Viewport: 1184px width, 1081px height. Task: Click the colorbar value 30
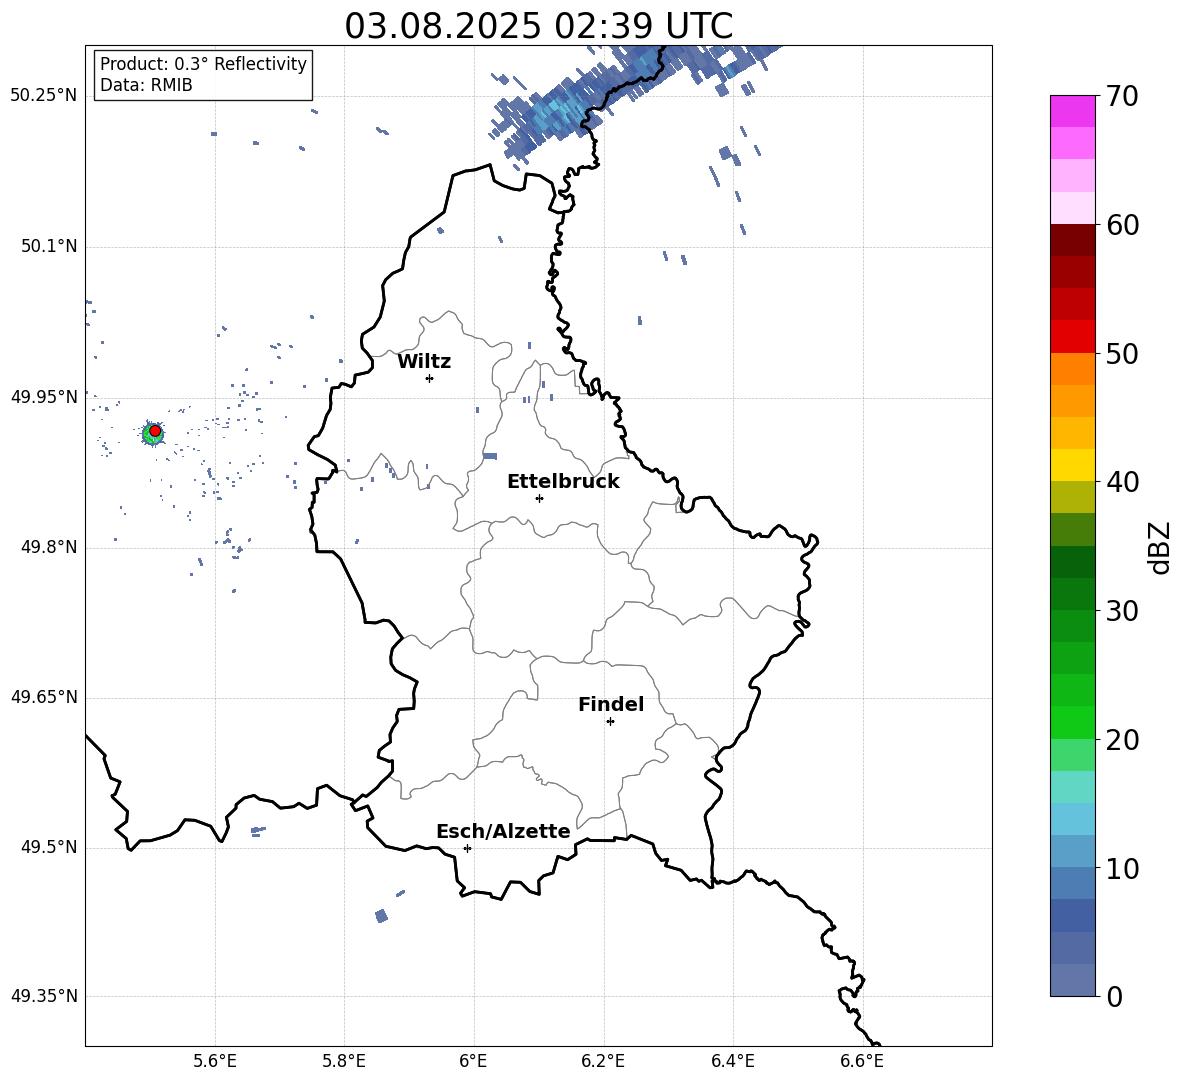tap(1122, 611)
